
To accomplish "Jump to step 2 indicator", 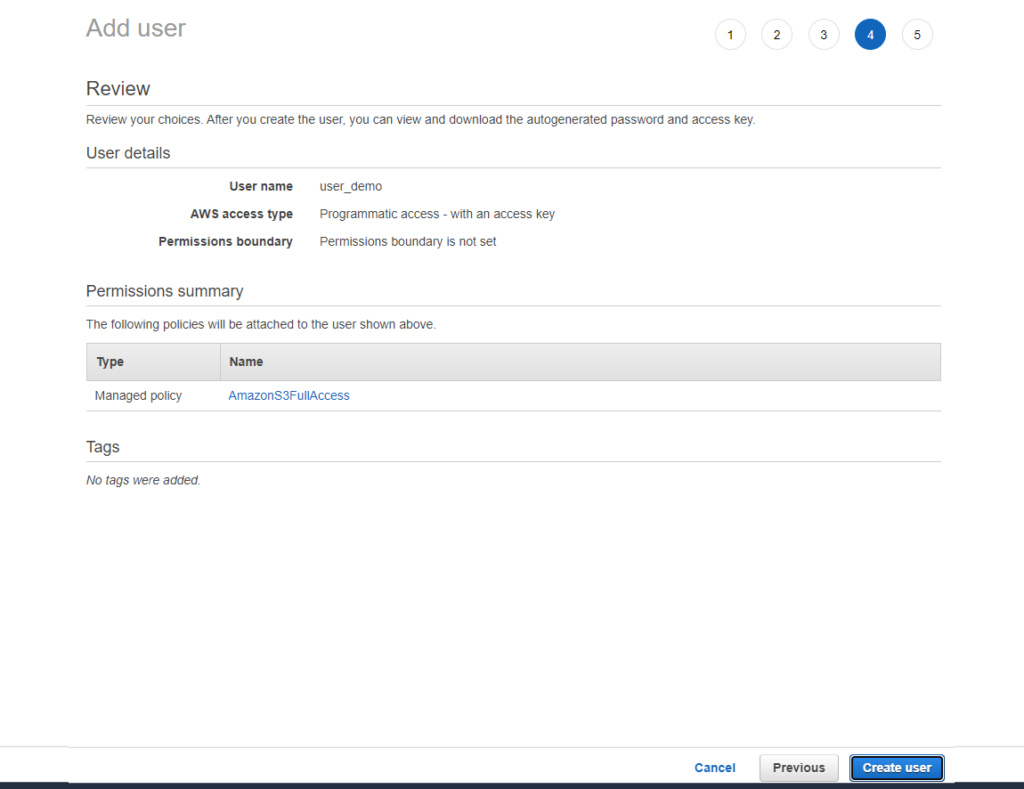I will (776, 35).
